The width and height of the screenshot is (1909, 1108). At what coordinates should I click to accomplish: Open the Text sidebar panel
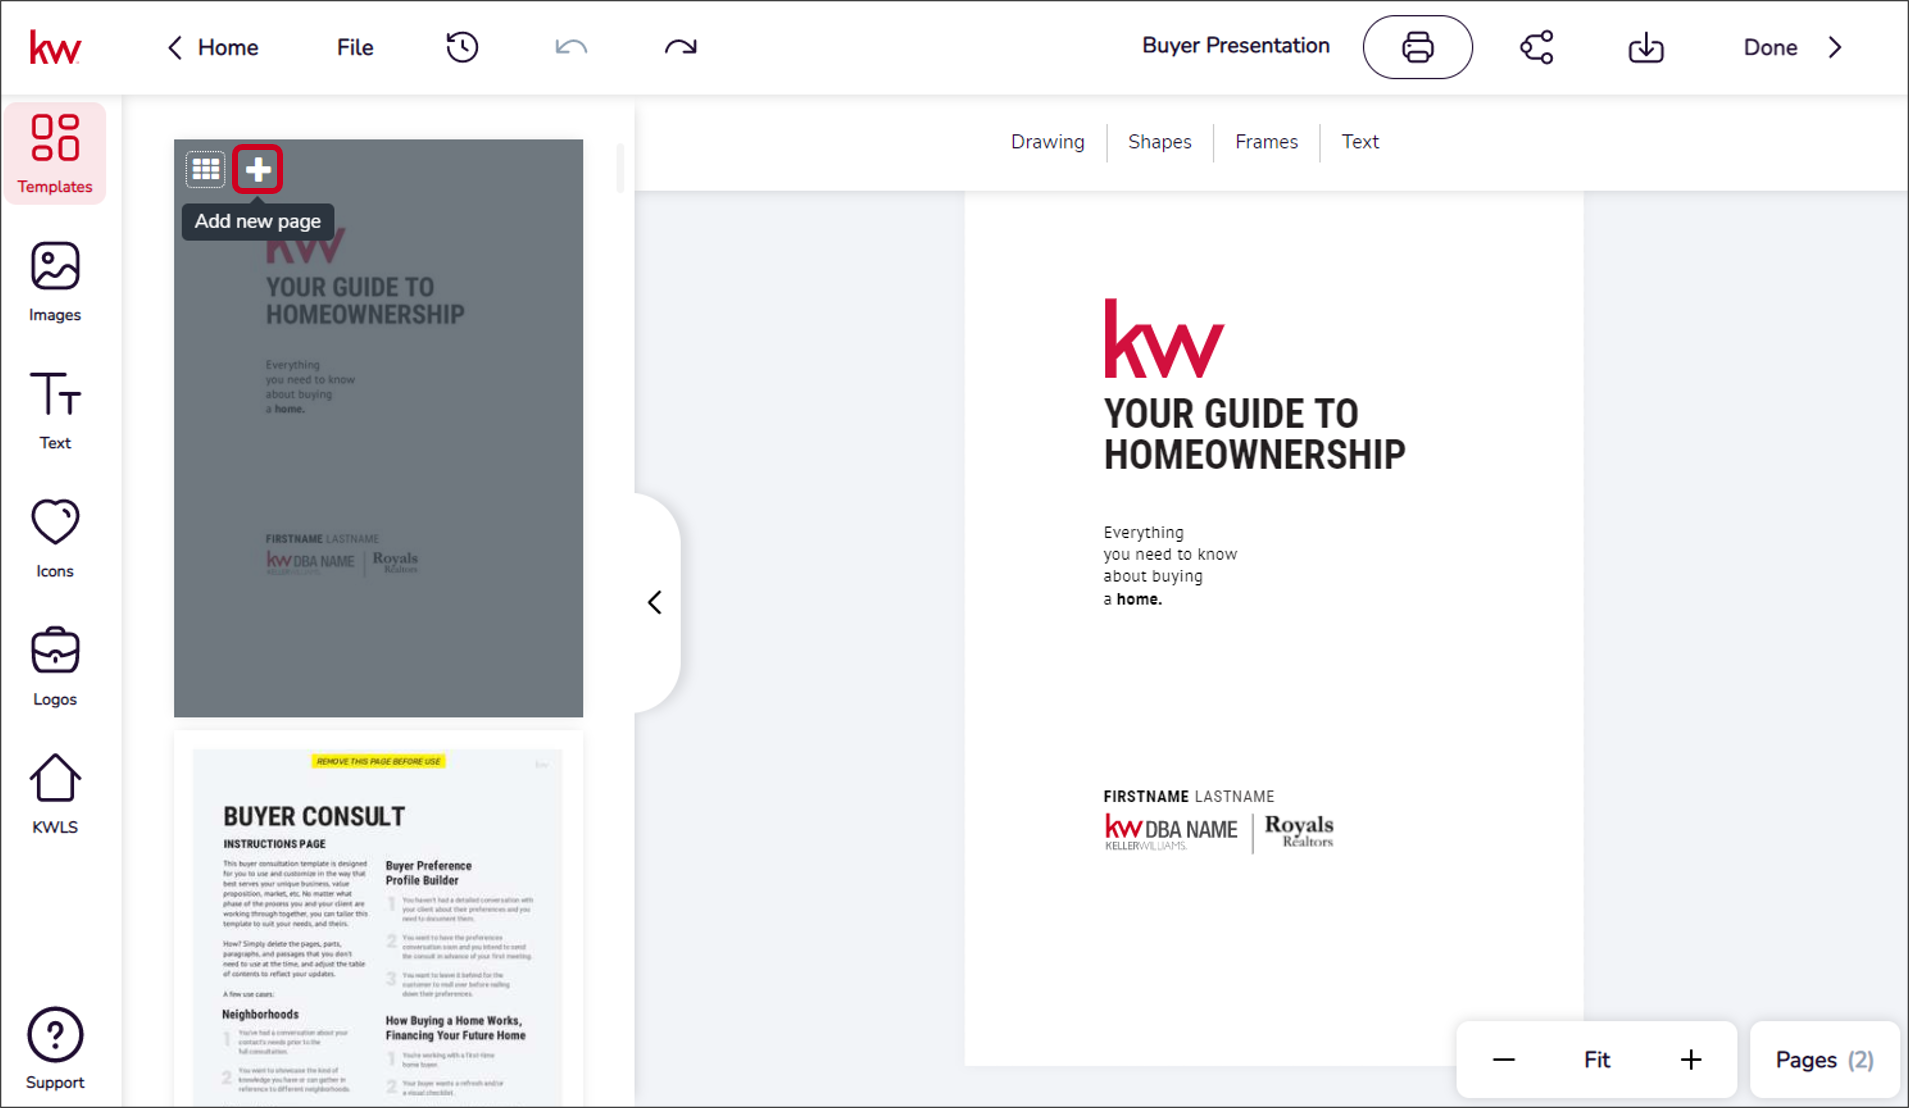(x=55, y=410)
